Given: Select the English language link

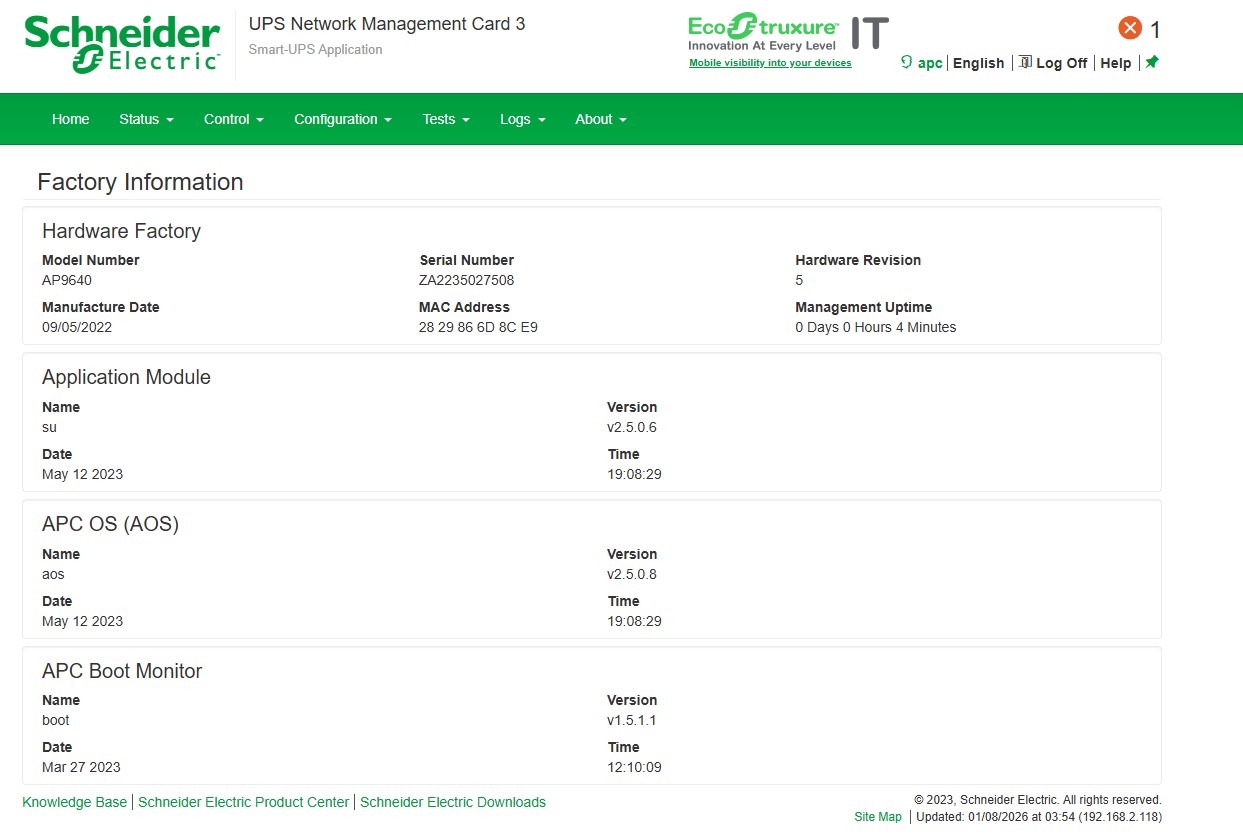Looking at the screenshot, I should click(978, 63).
